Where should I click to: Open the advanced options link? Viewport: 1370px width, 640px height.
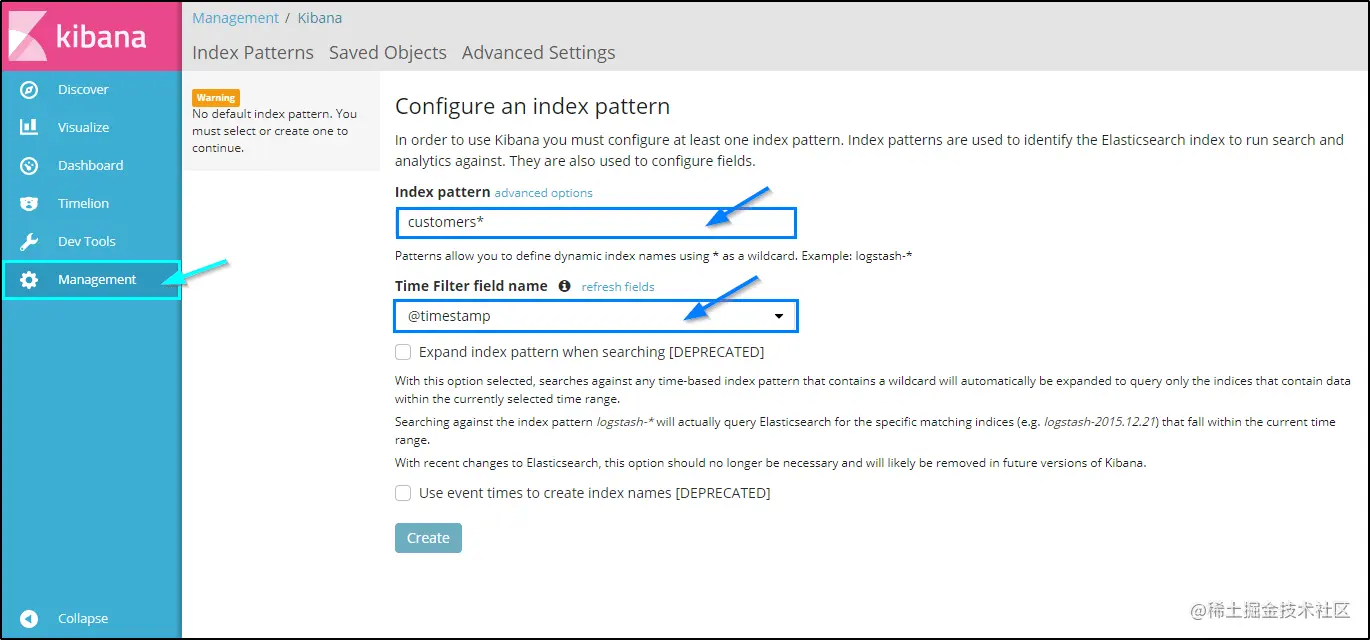tap(544, 193)
